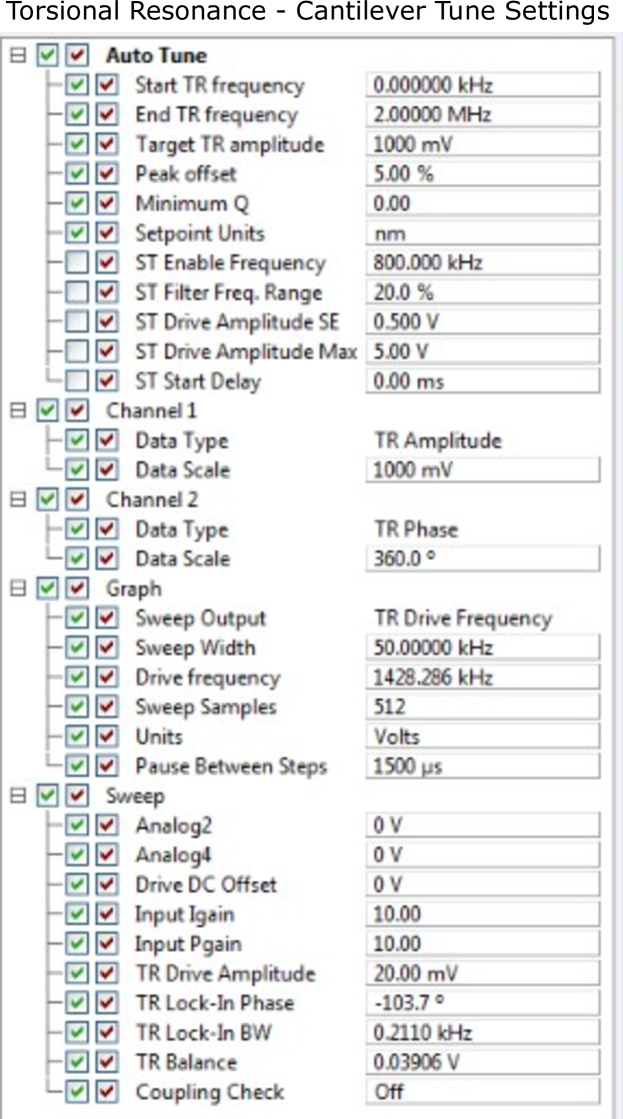
Task: Collapse the Graph group
Action: pyautogui.click(x=18, y=589)
